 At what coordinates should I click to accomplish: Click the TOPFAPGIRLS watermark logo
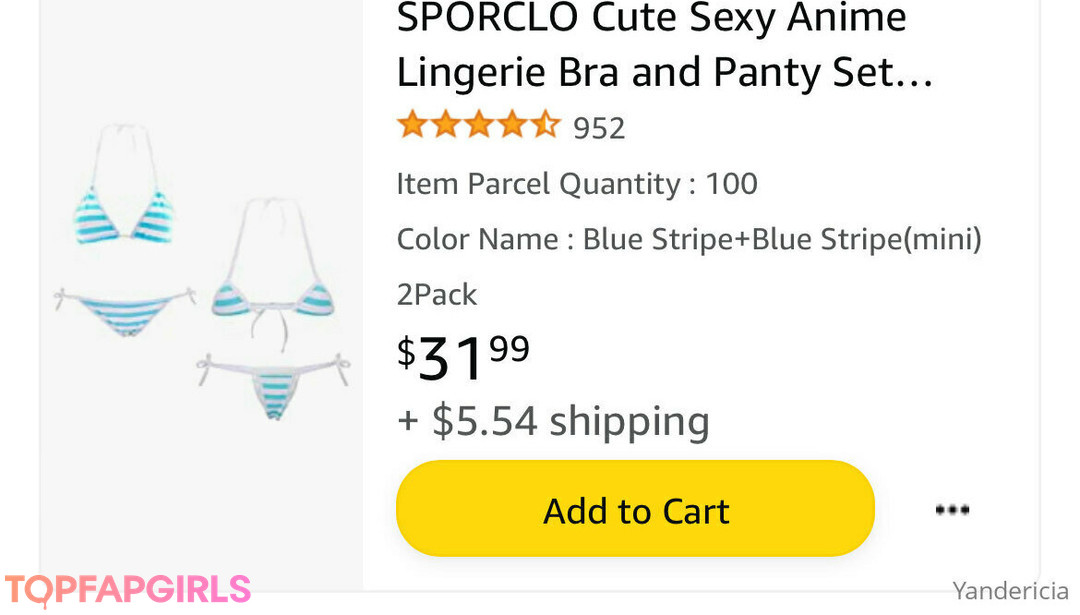[127, 590]
